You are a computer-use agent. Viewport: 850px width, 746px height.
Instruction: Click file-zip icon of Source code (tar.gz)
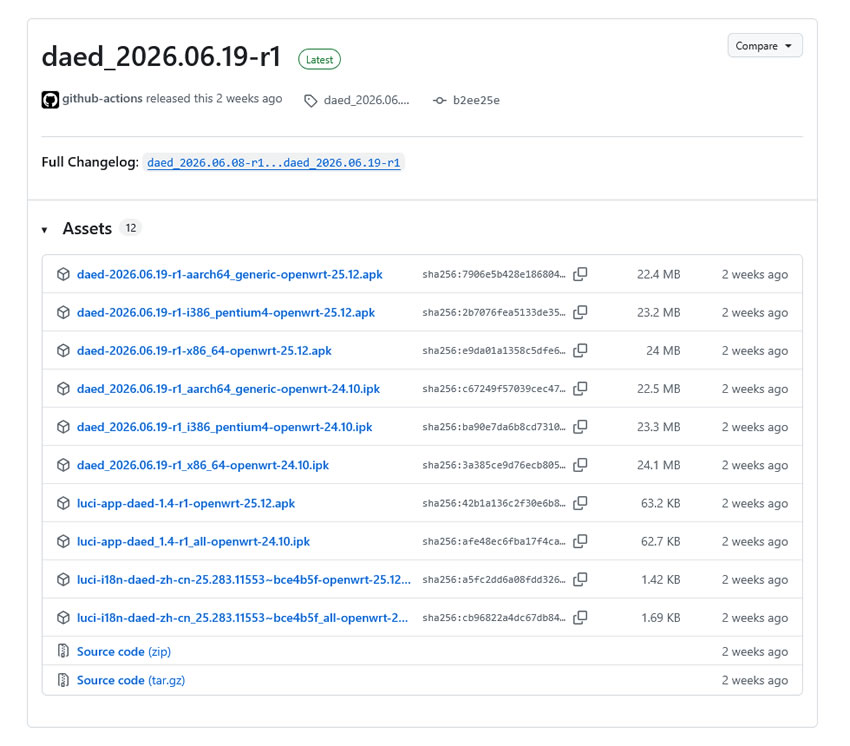63,680
